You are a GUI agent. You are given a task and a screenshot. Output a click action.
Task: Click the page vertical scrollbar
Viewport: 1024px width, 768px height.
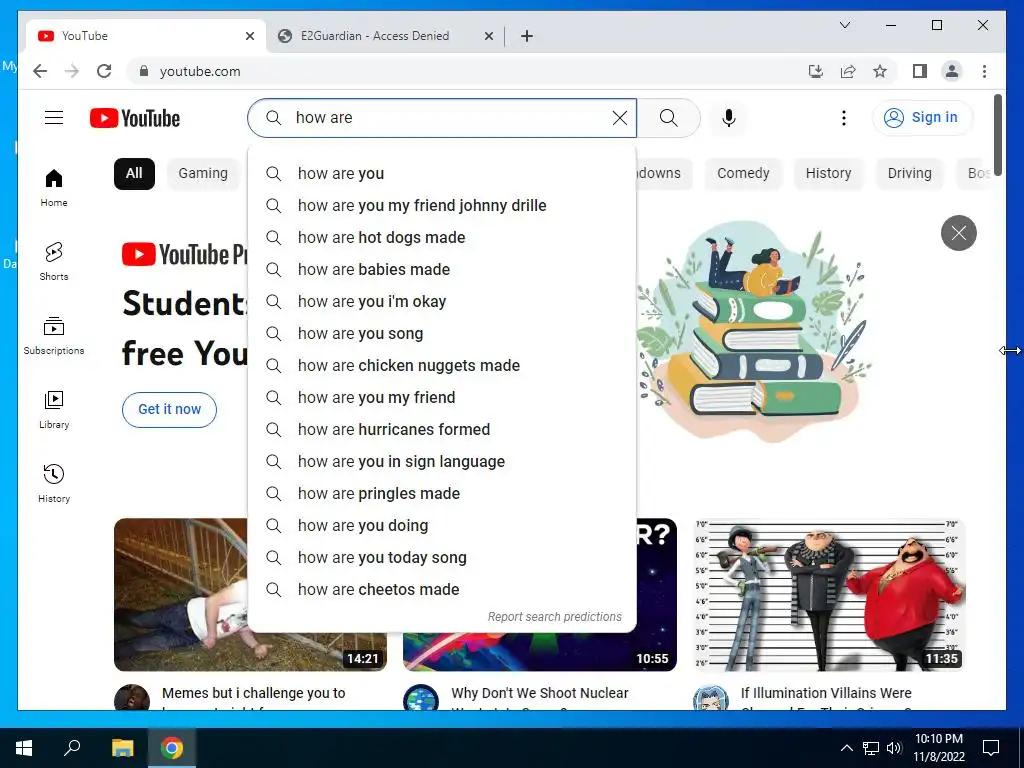[998, 134]
